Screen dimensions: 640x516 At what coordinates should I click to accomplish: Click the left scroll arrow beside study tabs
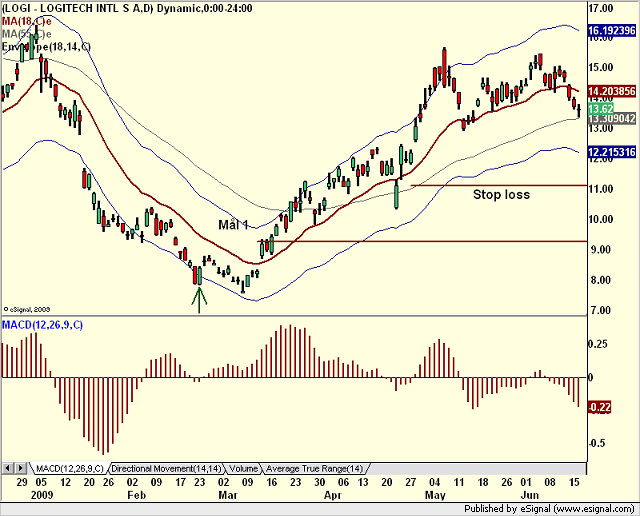pos(8,468)
